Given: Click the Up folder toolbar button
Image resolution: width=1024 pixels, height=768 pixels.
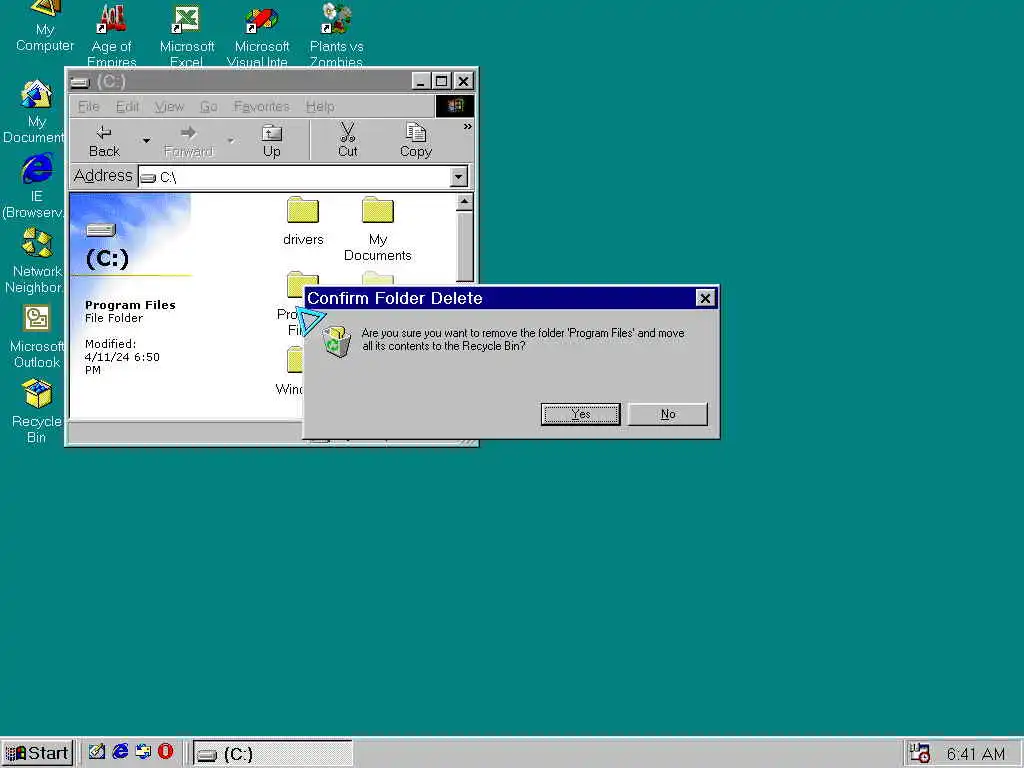Looking at the screenshot, I should point(272,141).
